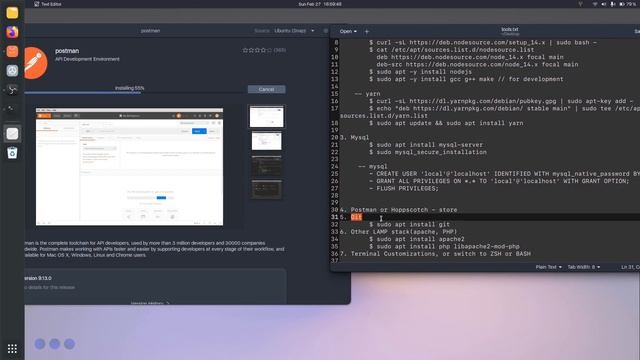Image resolution: width=640 pixels, height=360 pixels.
Task: Click the 'Version 9.13.0' text in Software
Action: 38,278
